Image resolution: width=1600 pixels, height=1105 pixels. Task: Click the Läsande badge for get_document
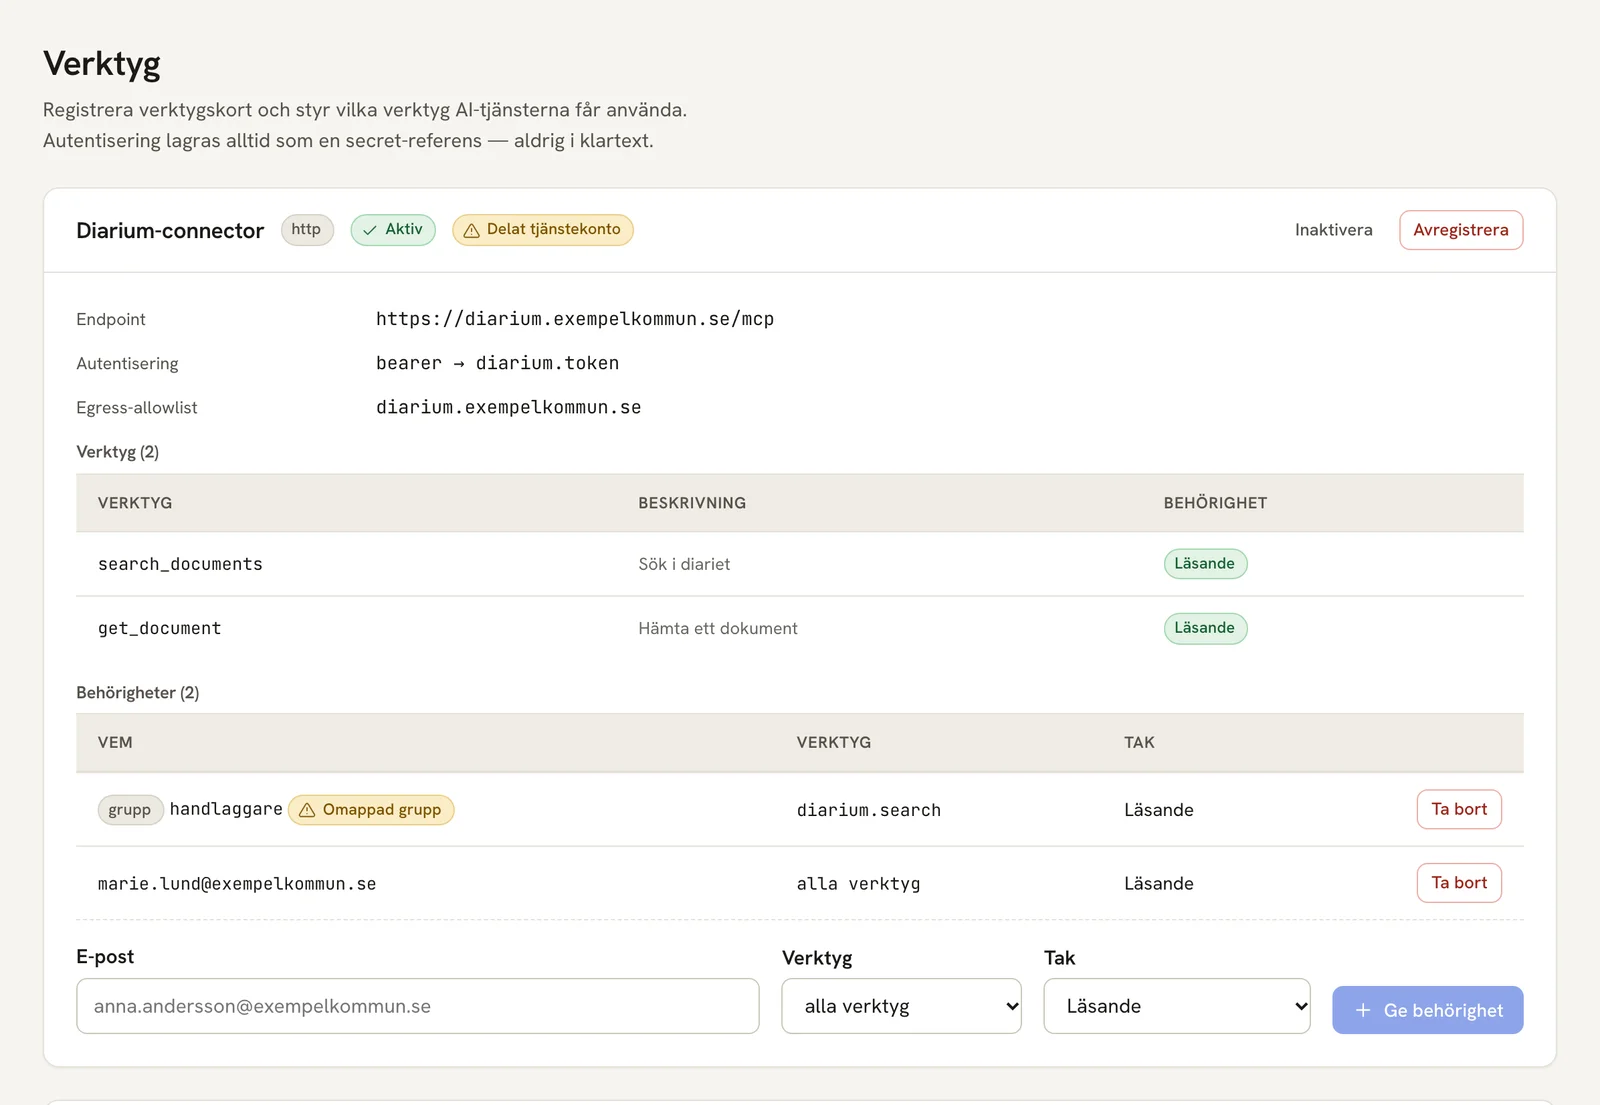pyautogui.click(x=1205, y=628)
